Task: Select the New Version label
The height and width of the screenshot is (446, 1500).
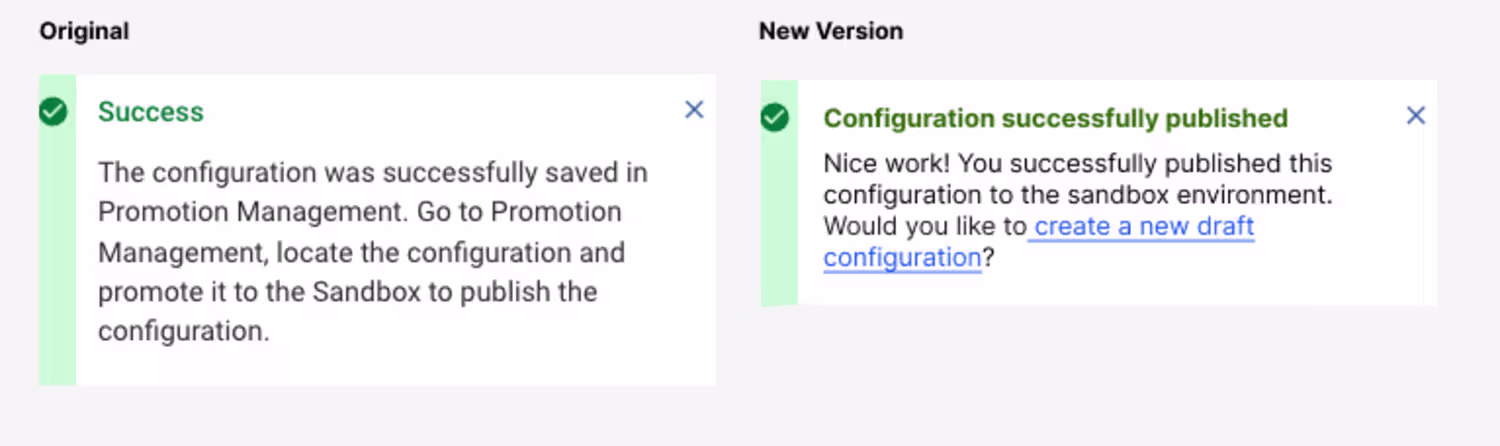Action: tap(830, 32)
